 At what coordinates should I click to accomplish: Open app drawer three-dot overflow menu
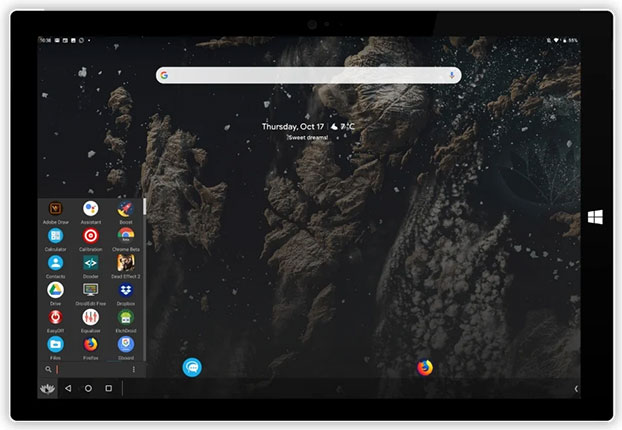coord(134,369)
